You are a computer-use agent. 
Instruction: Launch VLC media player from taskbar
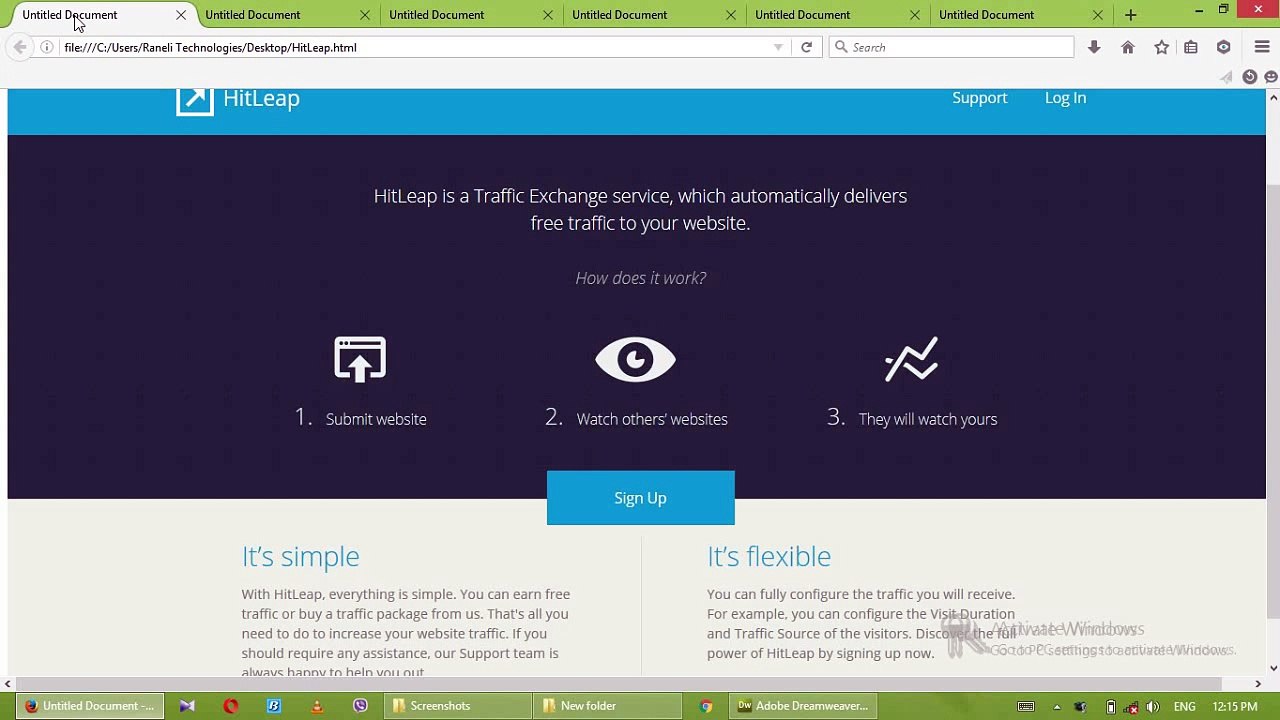click(317, 706)
